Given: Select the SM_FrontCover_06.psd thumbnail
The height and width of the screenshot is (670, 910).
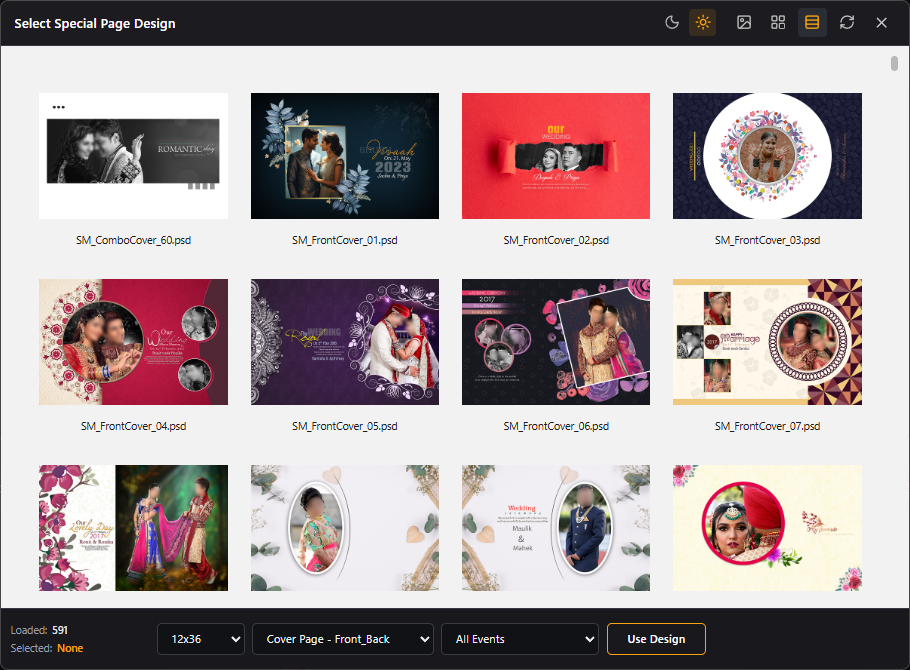Looking at the screenshot, I should (x=556, y=342).
